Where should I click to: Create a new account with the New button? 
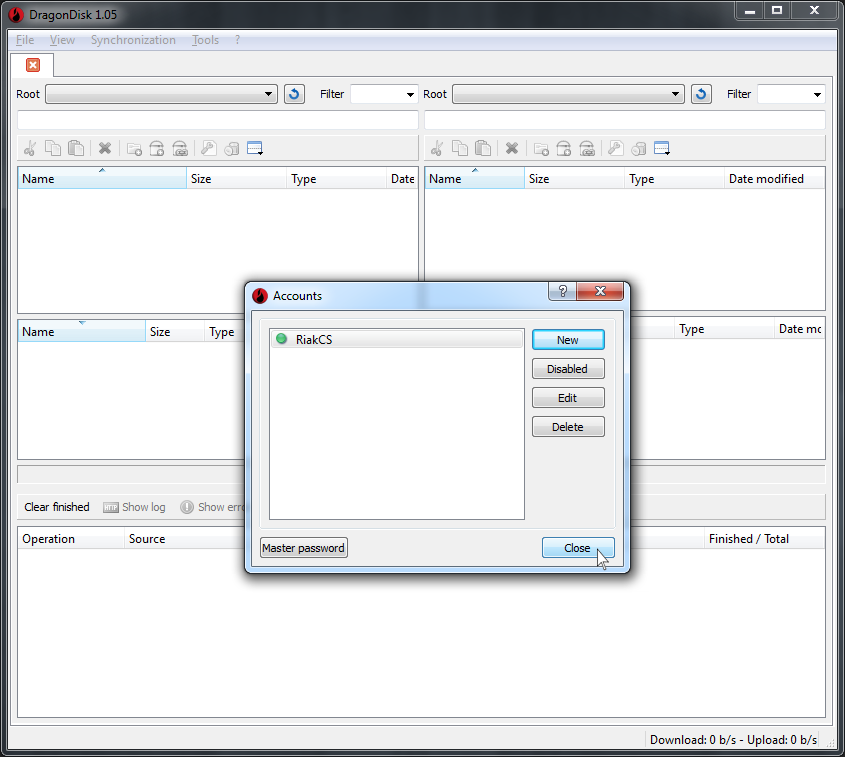(568, 339)
